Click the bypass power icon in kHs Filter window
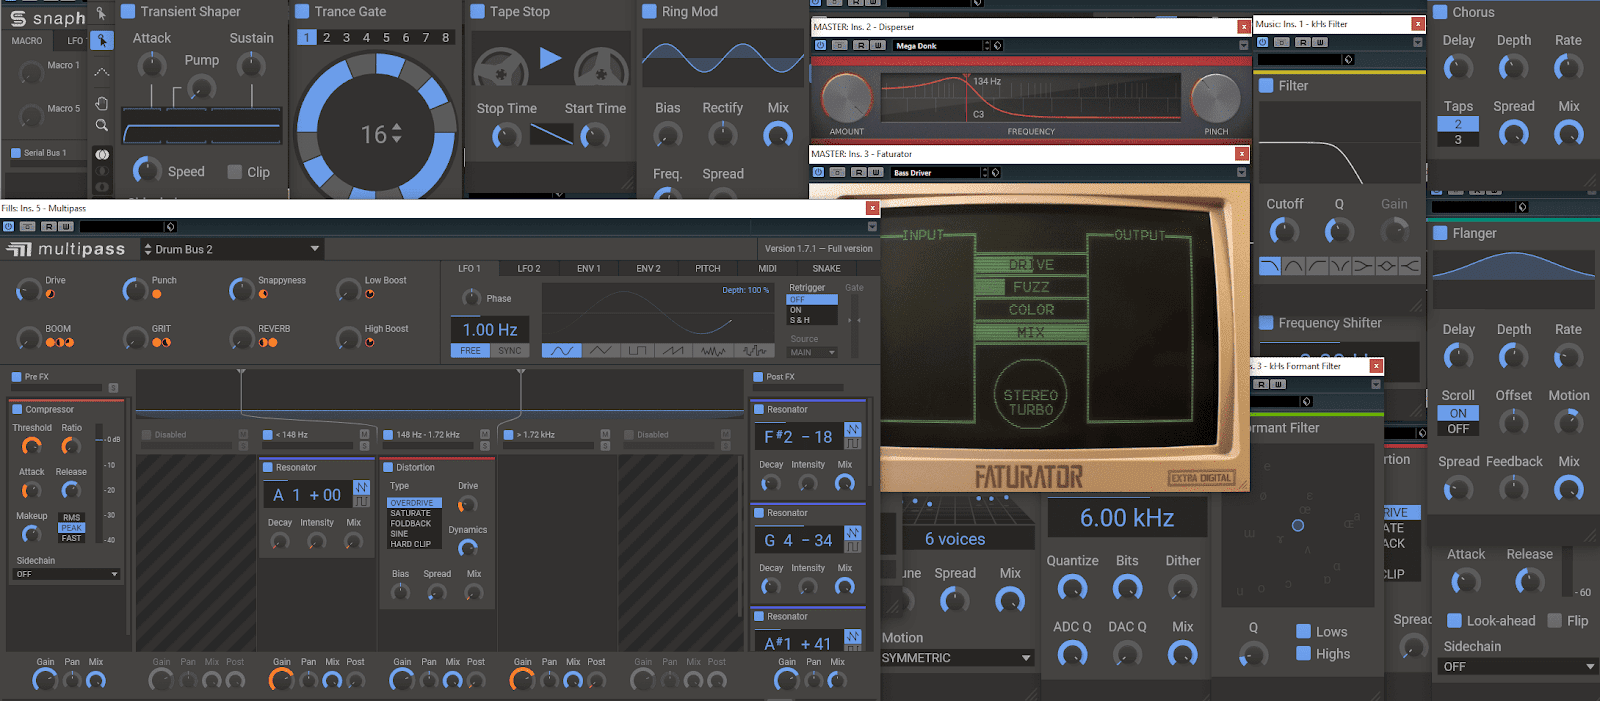The width and height of the screenshot is (1600, 701). coord(1263,42)
